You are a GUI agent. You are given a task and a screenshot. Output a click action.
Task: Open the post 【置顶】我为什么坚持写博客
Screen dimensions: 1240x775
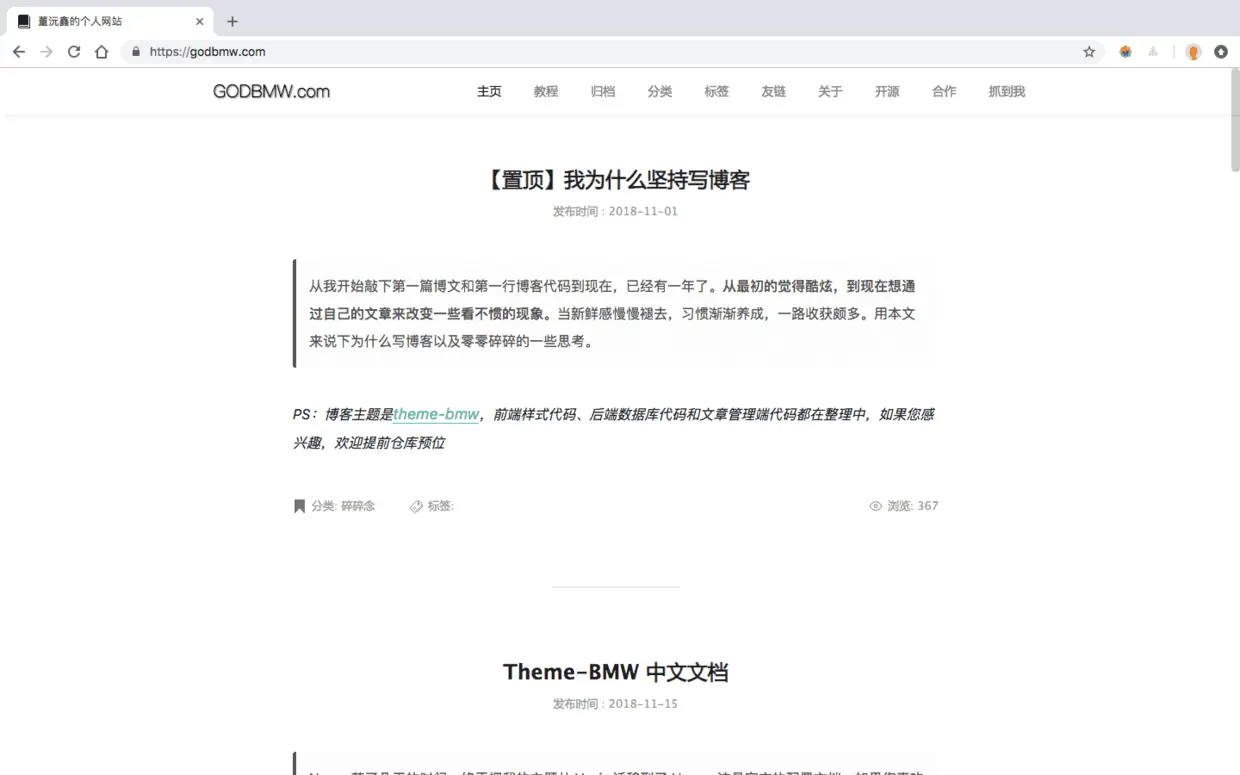click(616, 180)
